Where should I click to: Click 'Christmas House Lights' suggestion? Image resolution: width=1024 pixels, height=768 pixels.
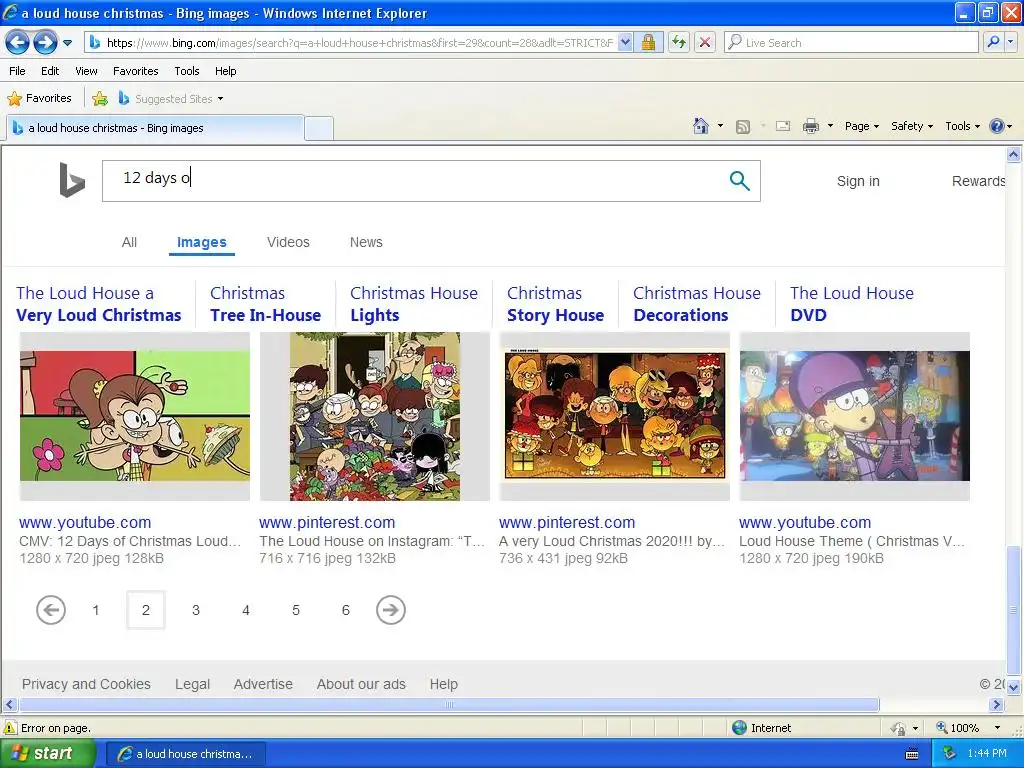click(413, 304)
